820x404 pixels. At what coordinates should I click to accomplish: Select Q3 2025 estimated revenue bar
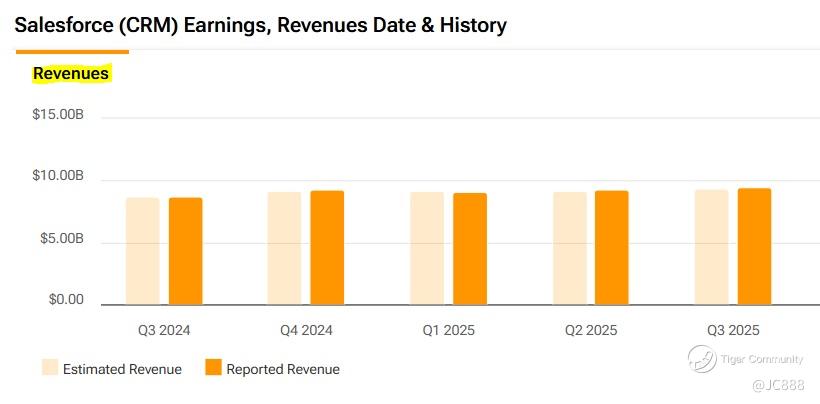tap(711, 247)
